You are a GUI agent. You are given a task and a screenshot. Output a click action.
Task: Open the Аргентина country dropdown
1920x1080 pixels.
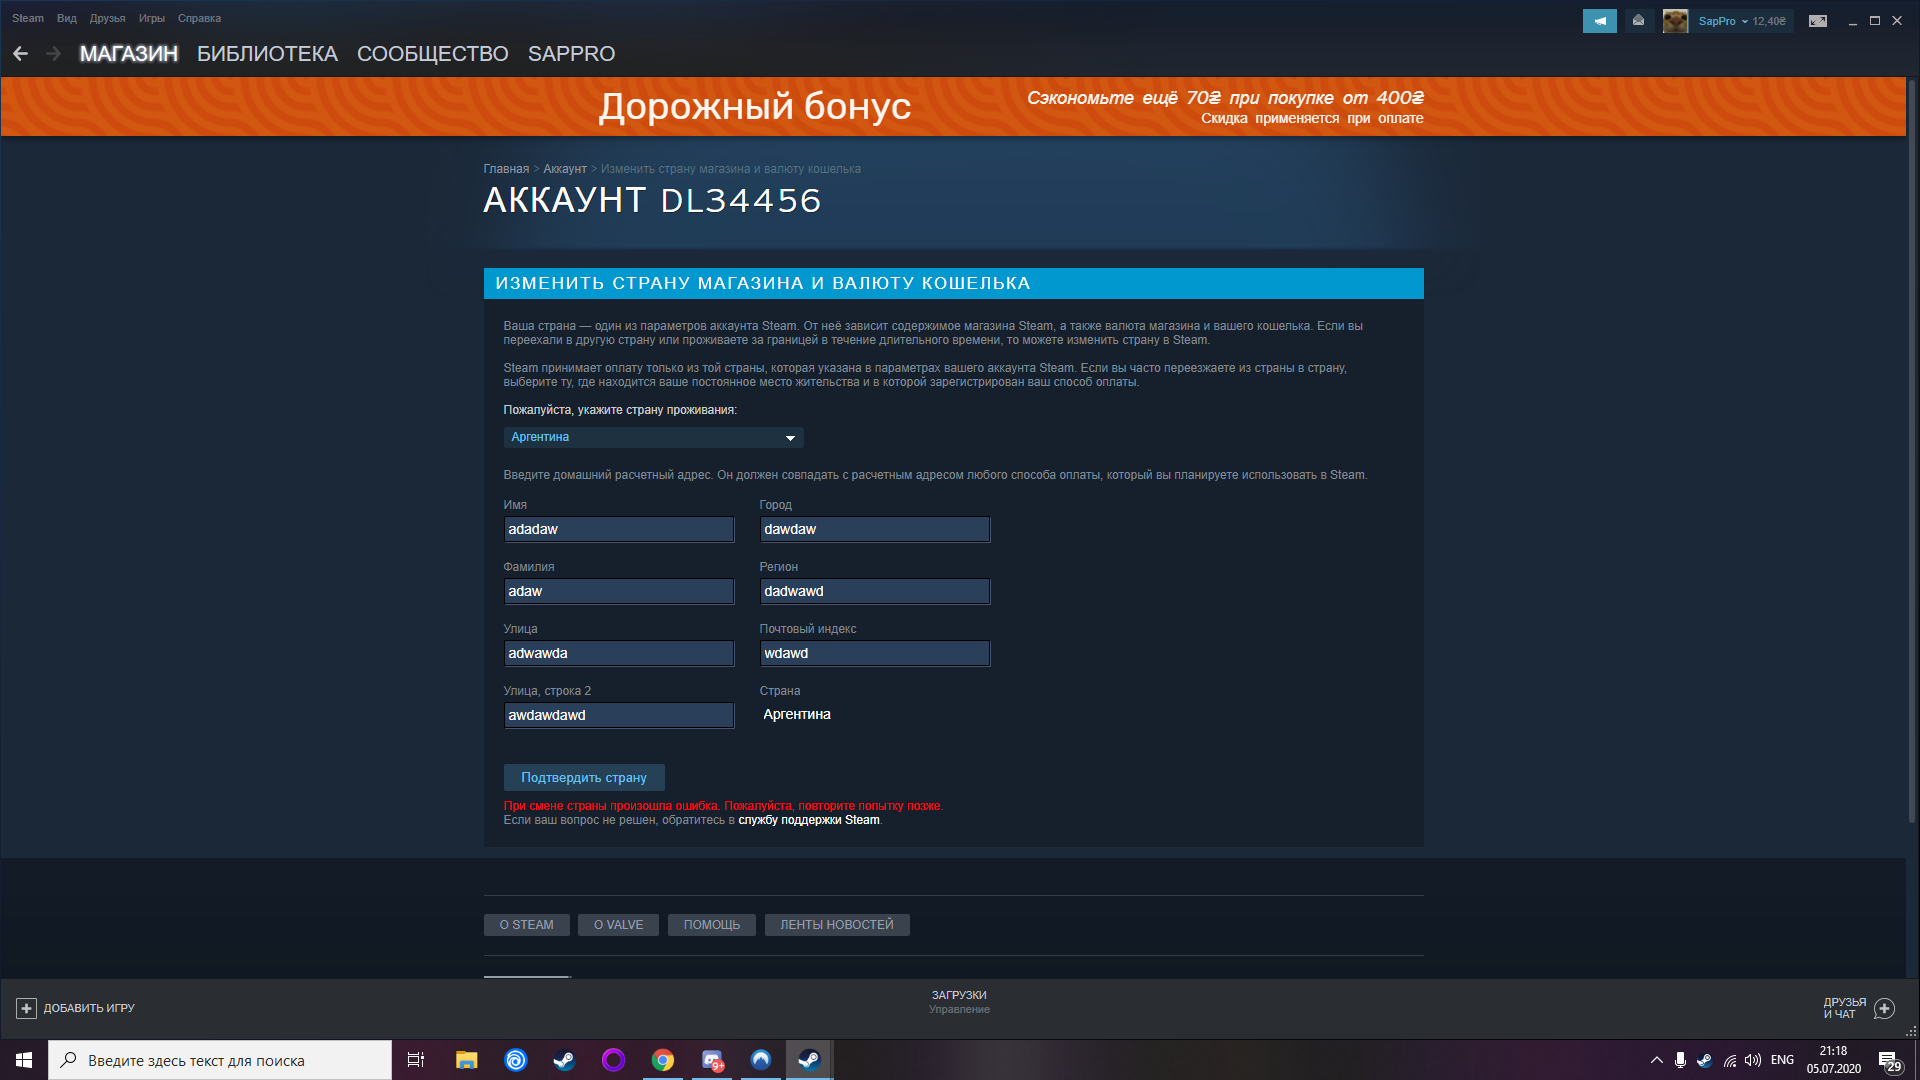click(653, 437)
